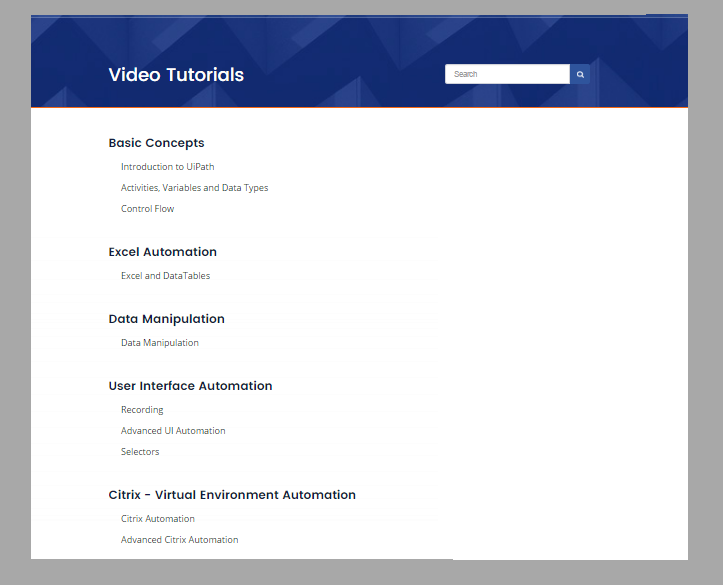This screenshot has height=585, width=723.
Task: Click the magnifier search button
Action: coord(580,74)
